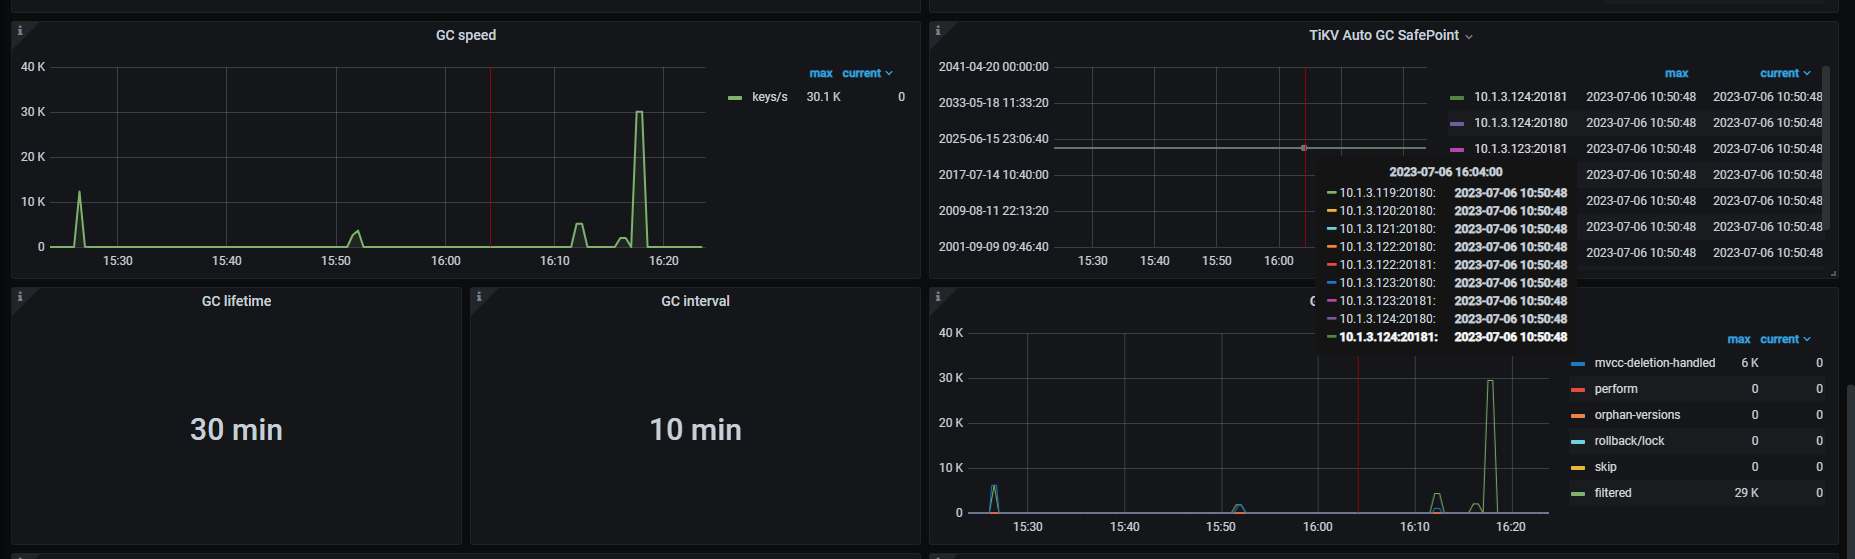
Task: Click the info icon on GC speed panel
Action: click(20, 31)
